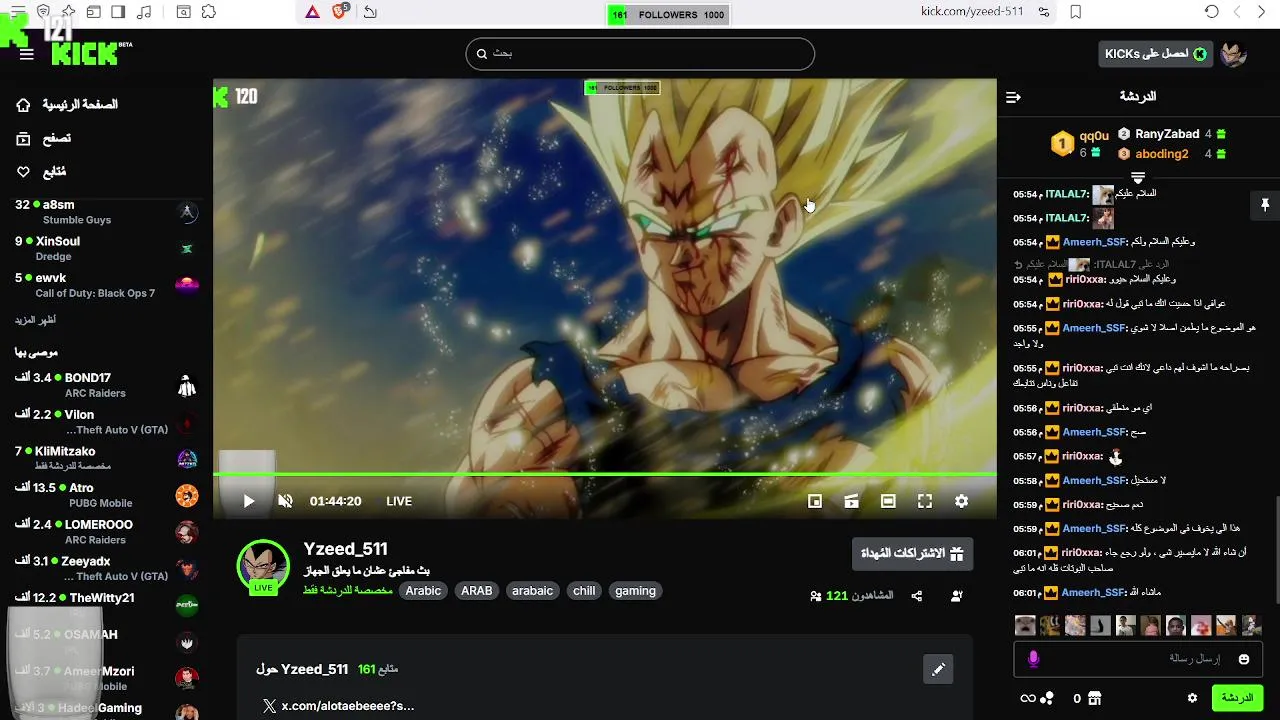Open the emoji picker in chat
The height and width of the screenshot is (720, 1280).
(x=1244, y=659)
